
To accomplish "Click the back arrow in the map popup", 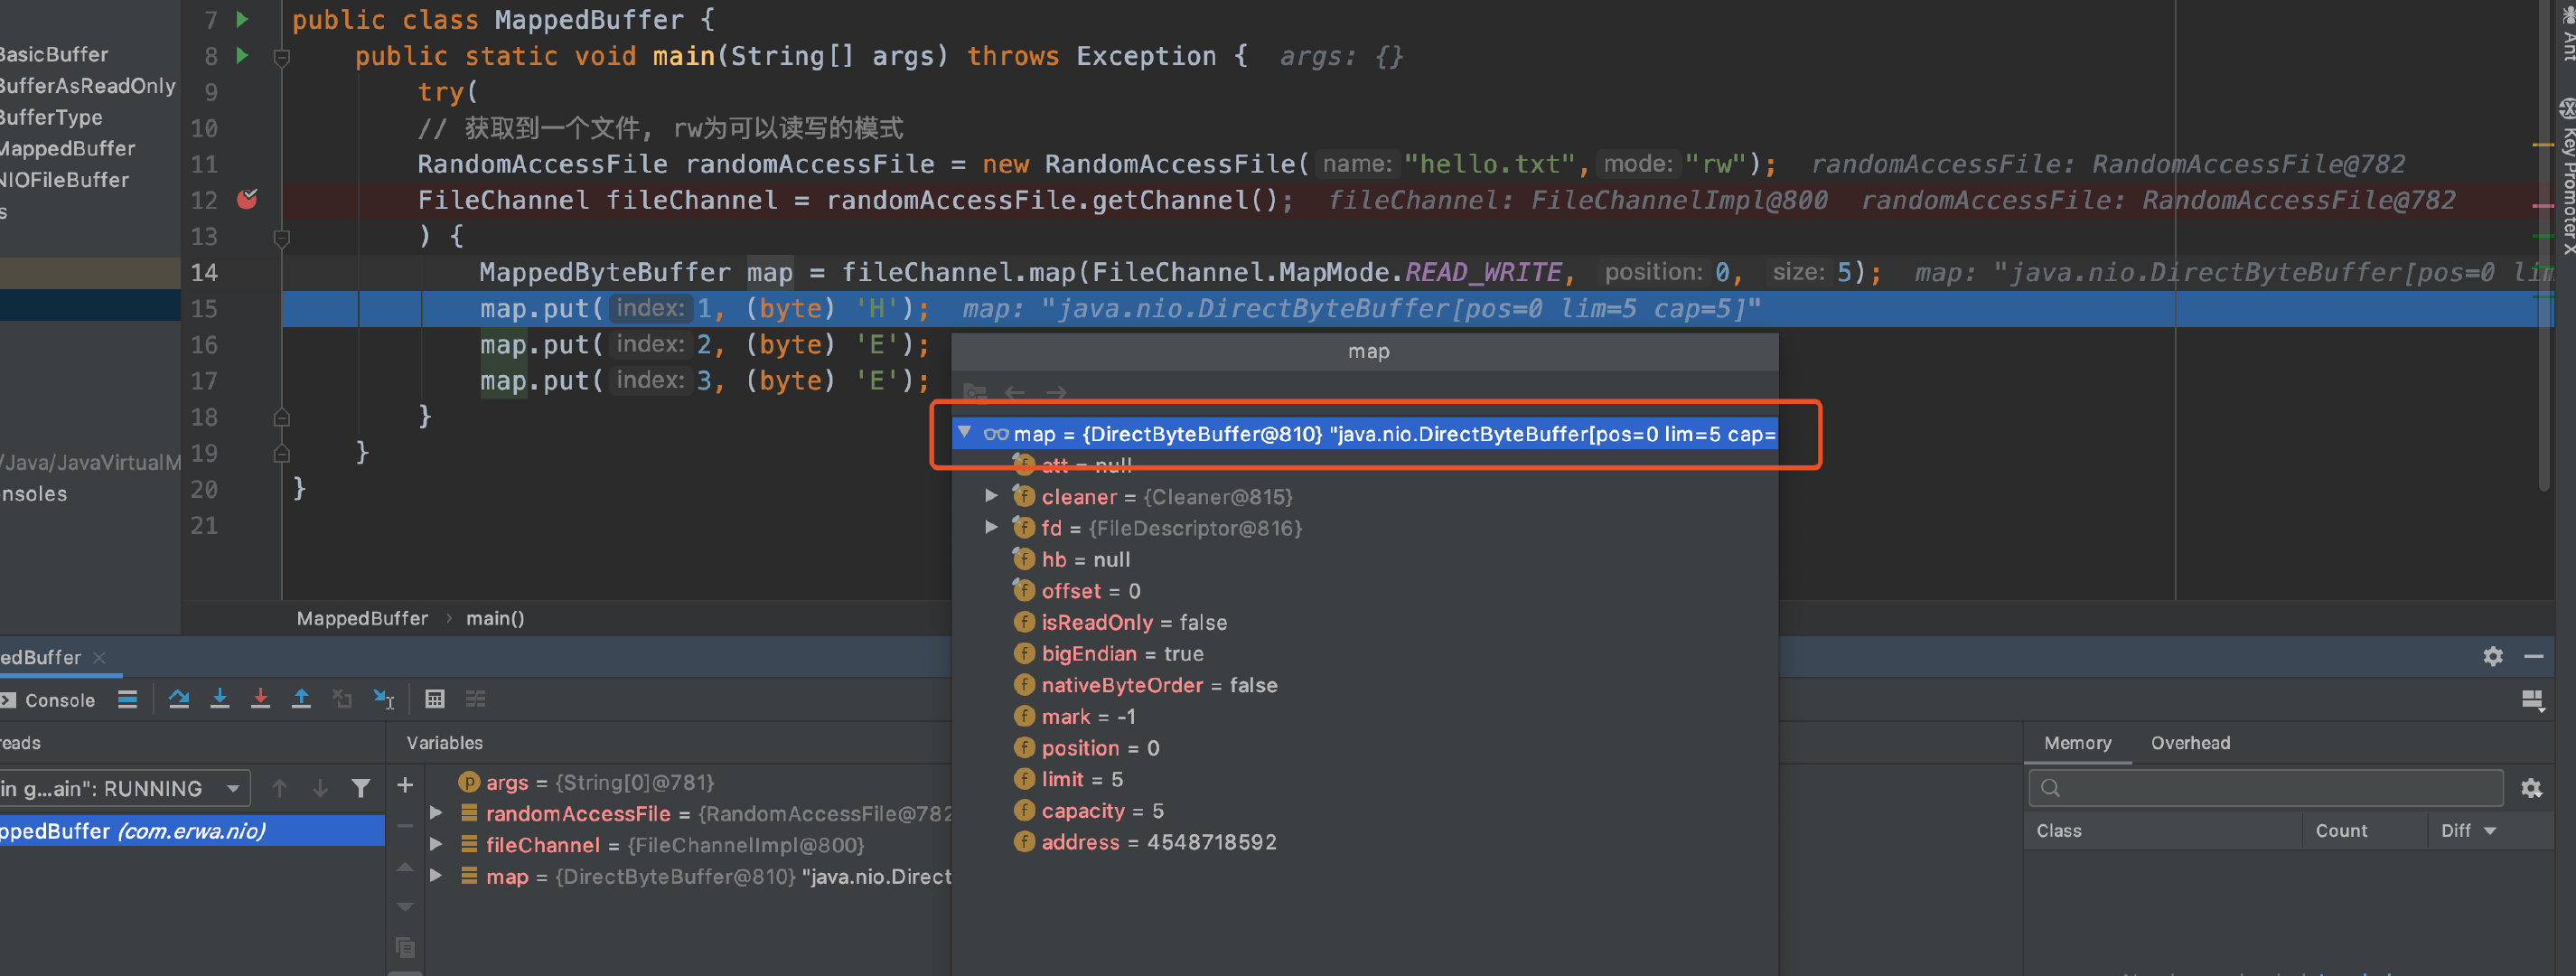I will coord(1015,392).
